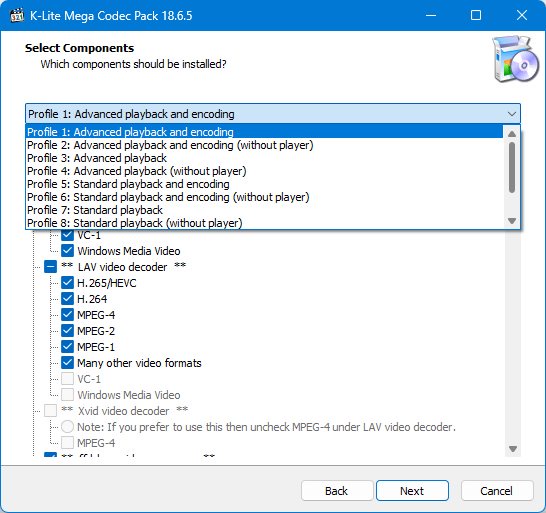Click the Xvid note radio button
Viewport: 546px width, 513px height.
(67, 427)
